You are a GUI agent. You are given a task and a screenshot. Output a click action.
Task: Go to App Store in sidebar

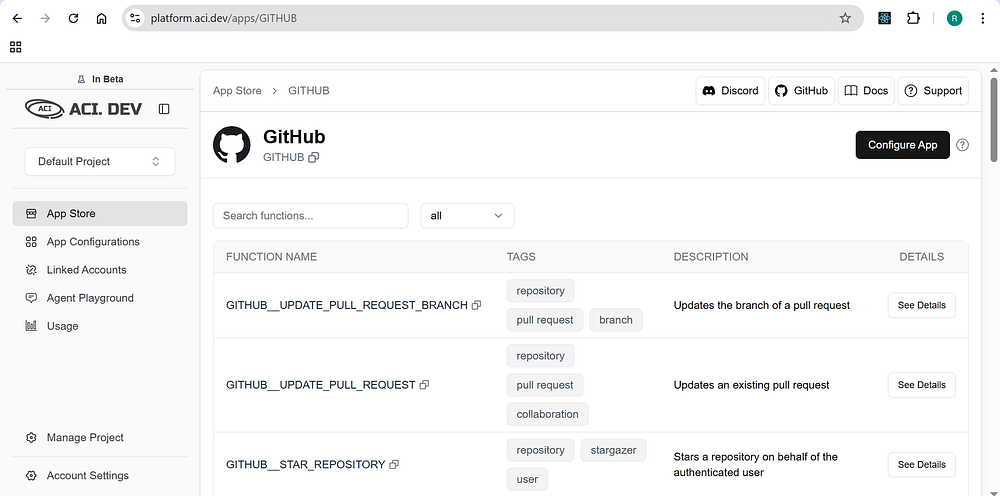(100, 214)
